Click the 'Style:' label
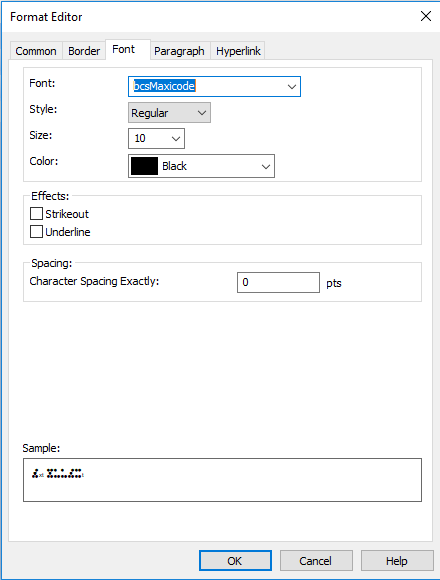The width and height of the screenshot is (440, 580). pos(43,109)
